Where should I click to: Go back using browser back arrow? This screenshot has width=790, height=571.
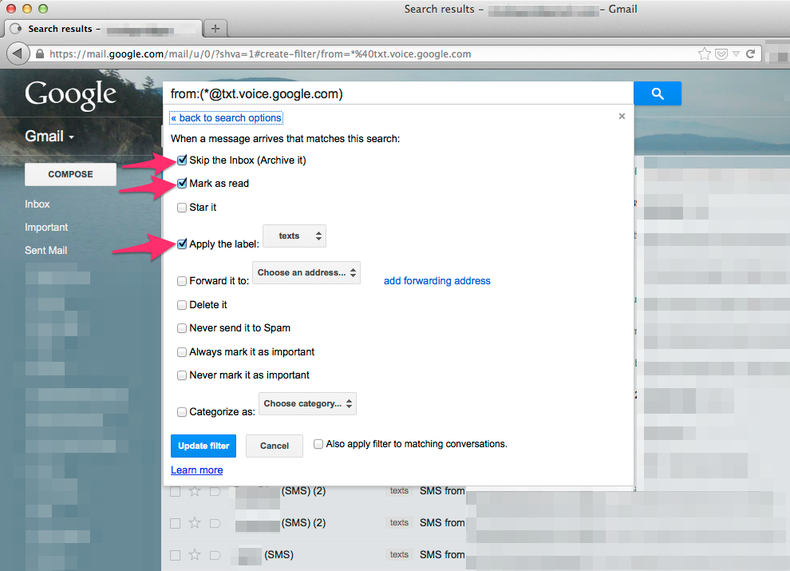[17, 53]
